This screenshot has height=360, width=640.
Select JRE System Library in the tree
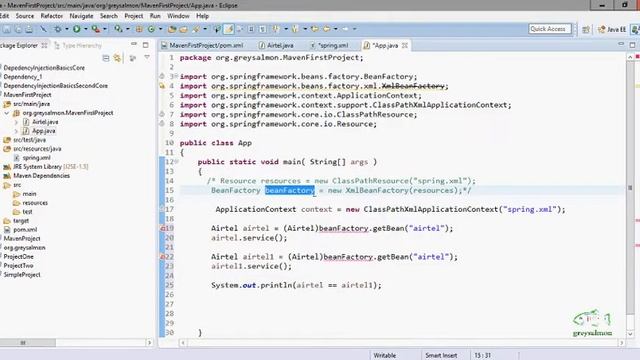click(x=46, y=167)
